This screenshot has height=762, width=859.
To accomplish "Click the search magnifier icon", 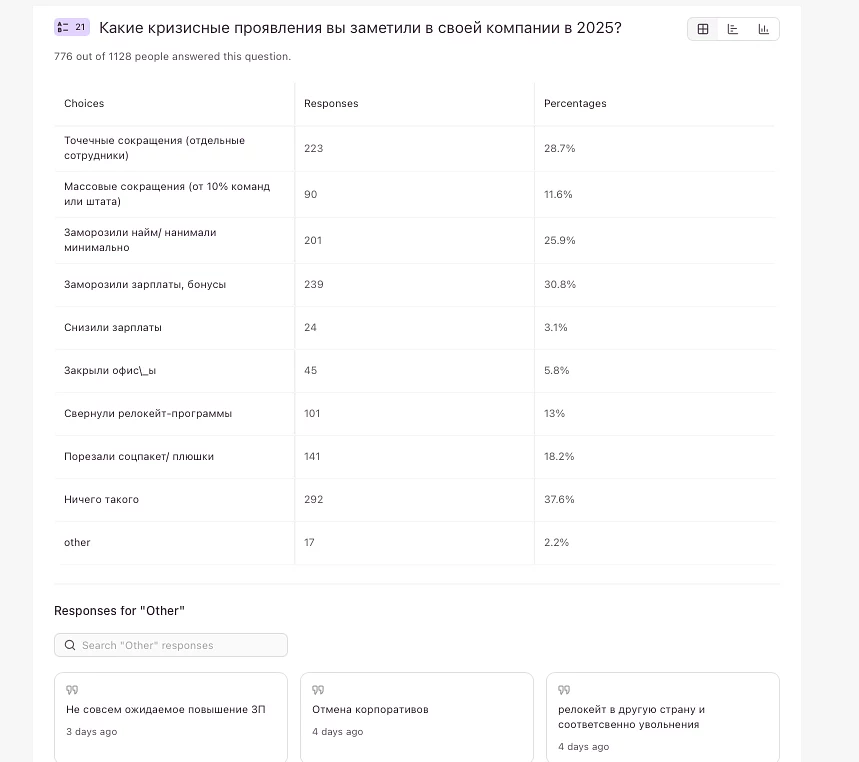I will pos(70,645).
